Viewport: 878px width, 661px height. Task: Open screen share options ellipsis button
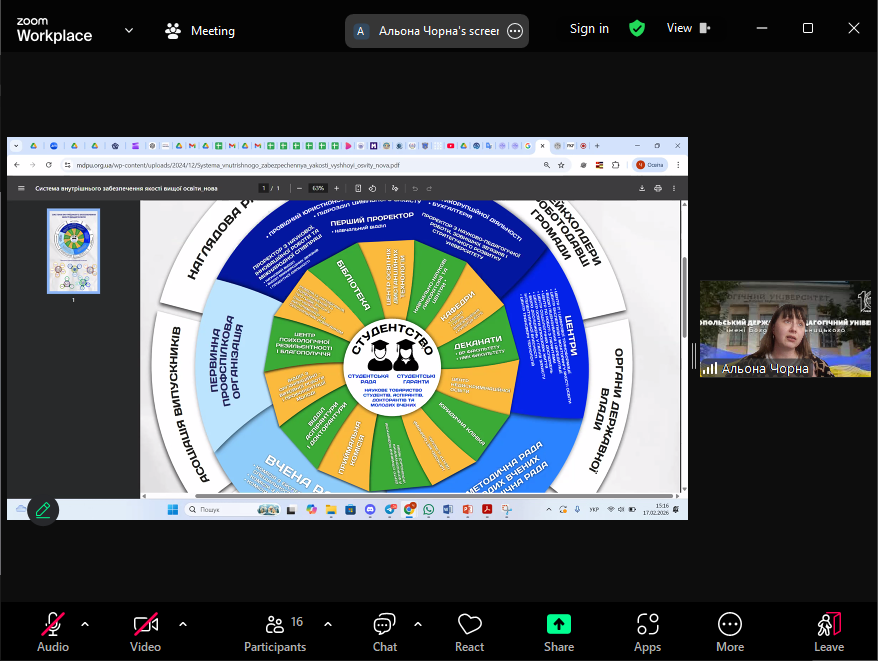[x=515, y=31]
